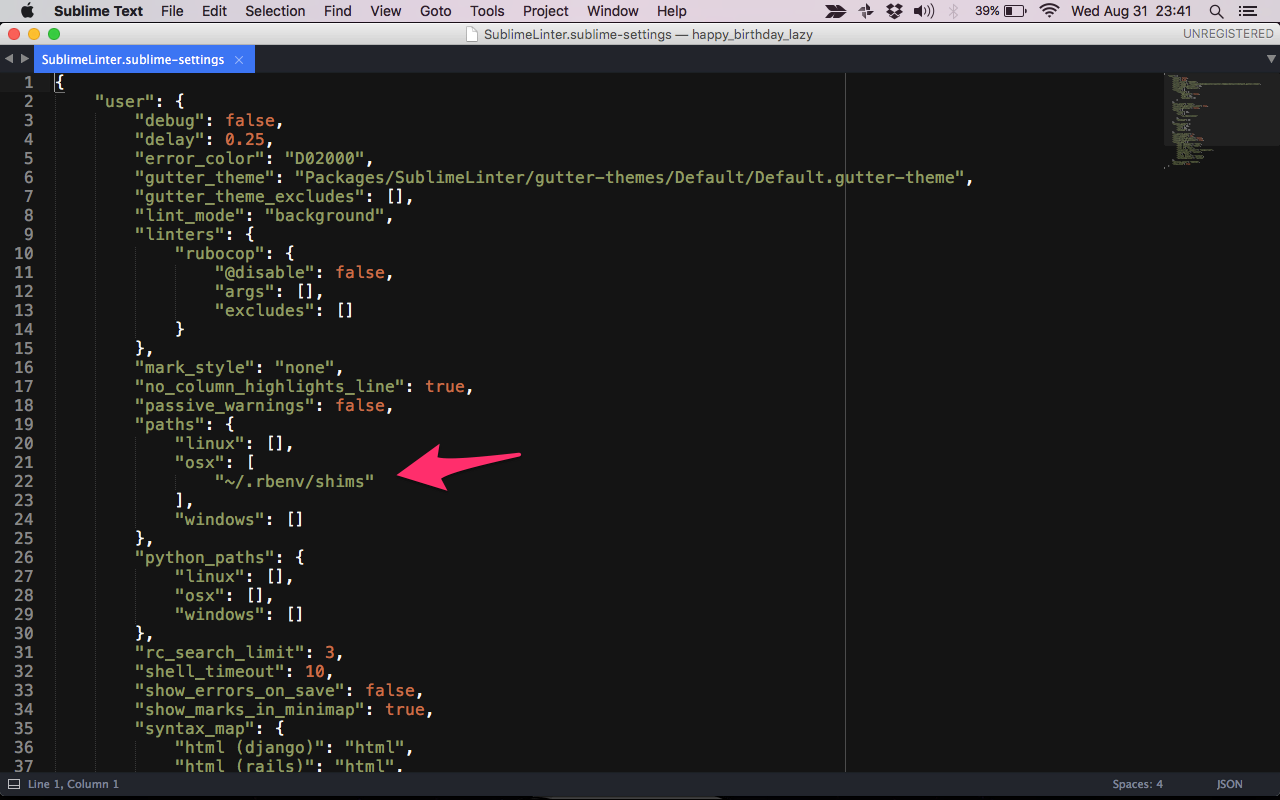Toggle side bar icon in status bar
The width and height of the screenshot is (1280, 800).
(13, 784)
